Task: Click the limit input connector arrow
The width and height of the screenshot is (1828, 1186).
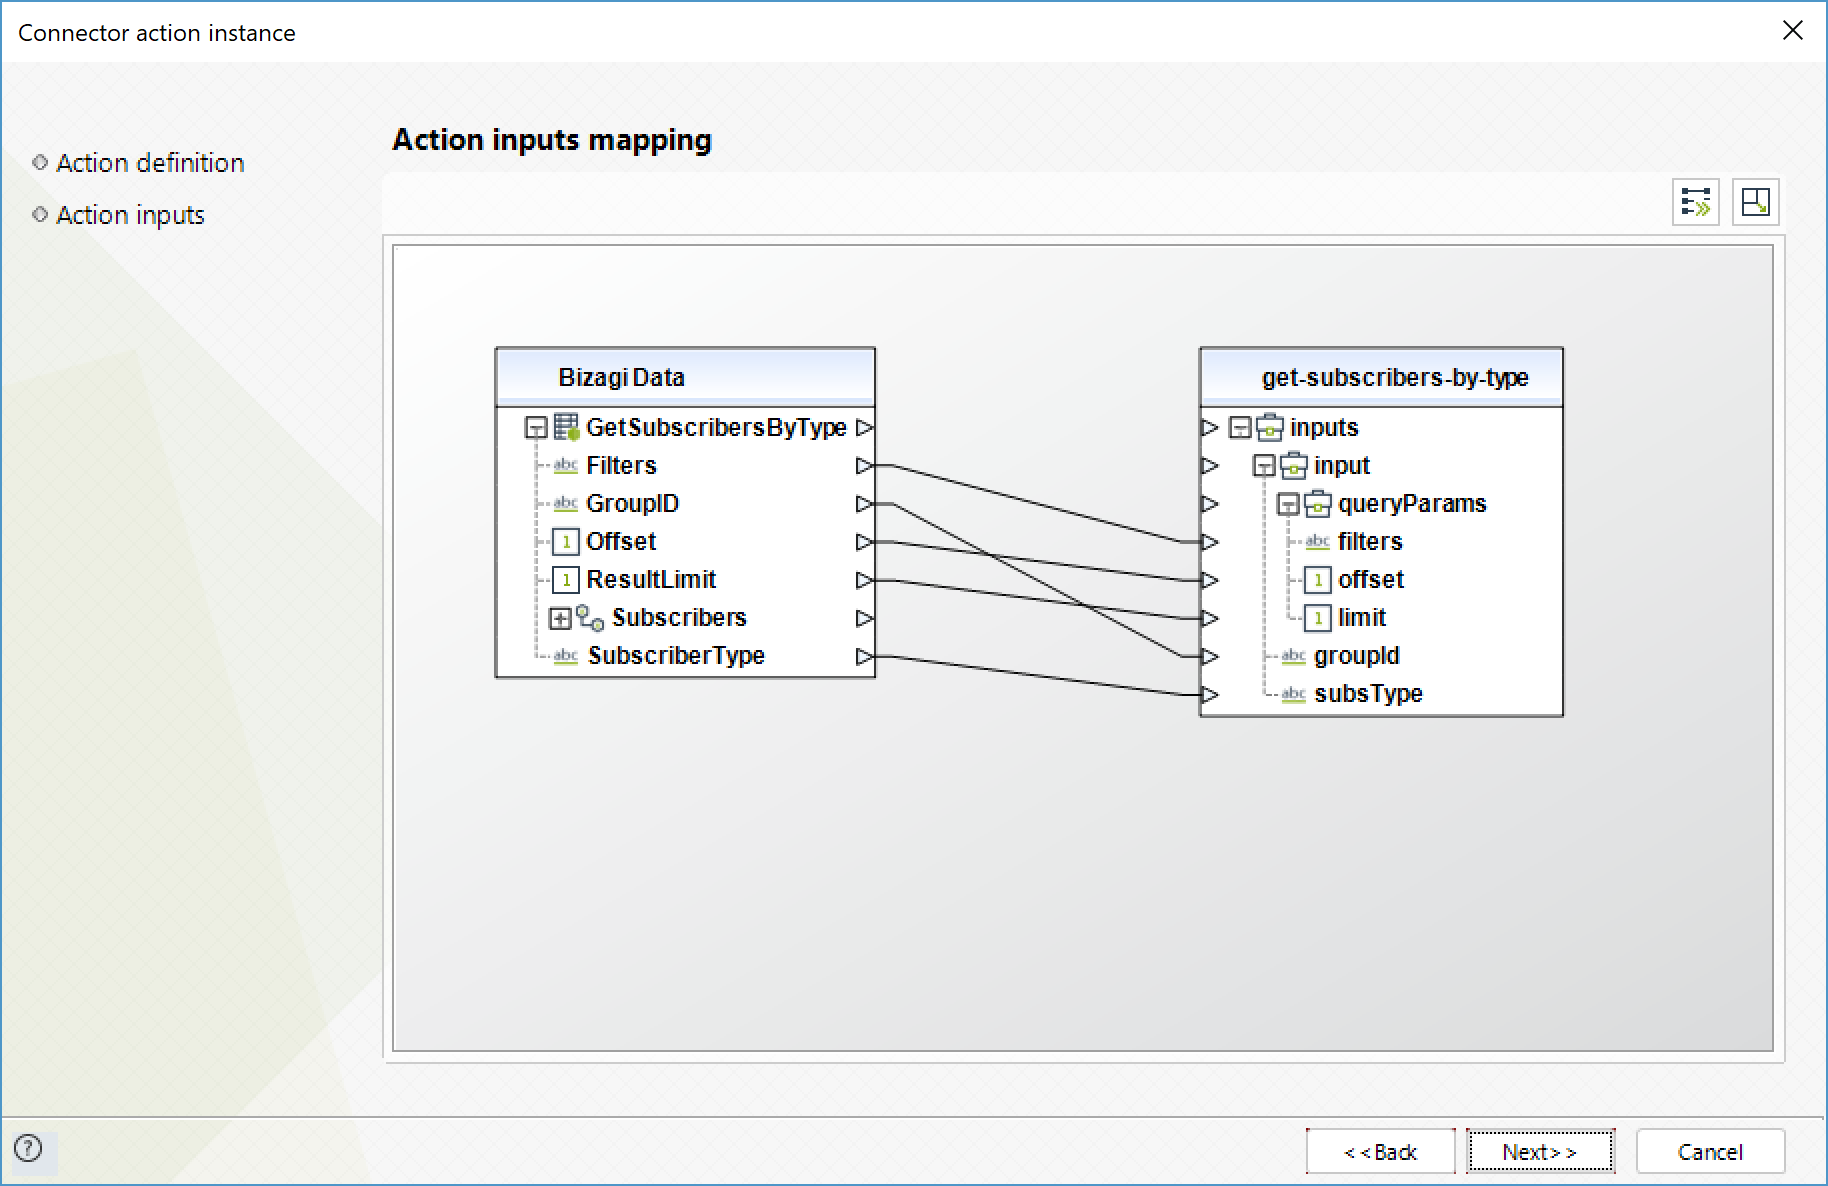Action: coord(1210,618)
